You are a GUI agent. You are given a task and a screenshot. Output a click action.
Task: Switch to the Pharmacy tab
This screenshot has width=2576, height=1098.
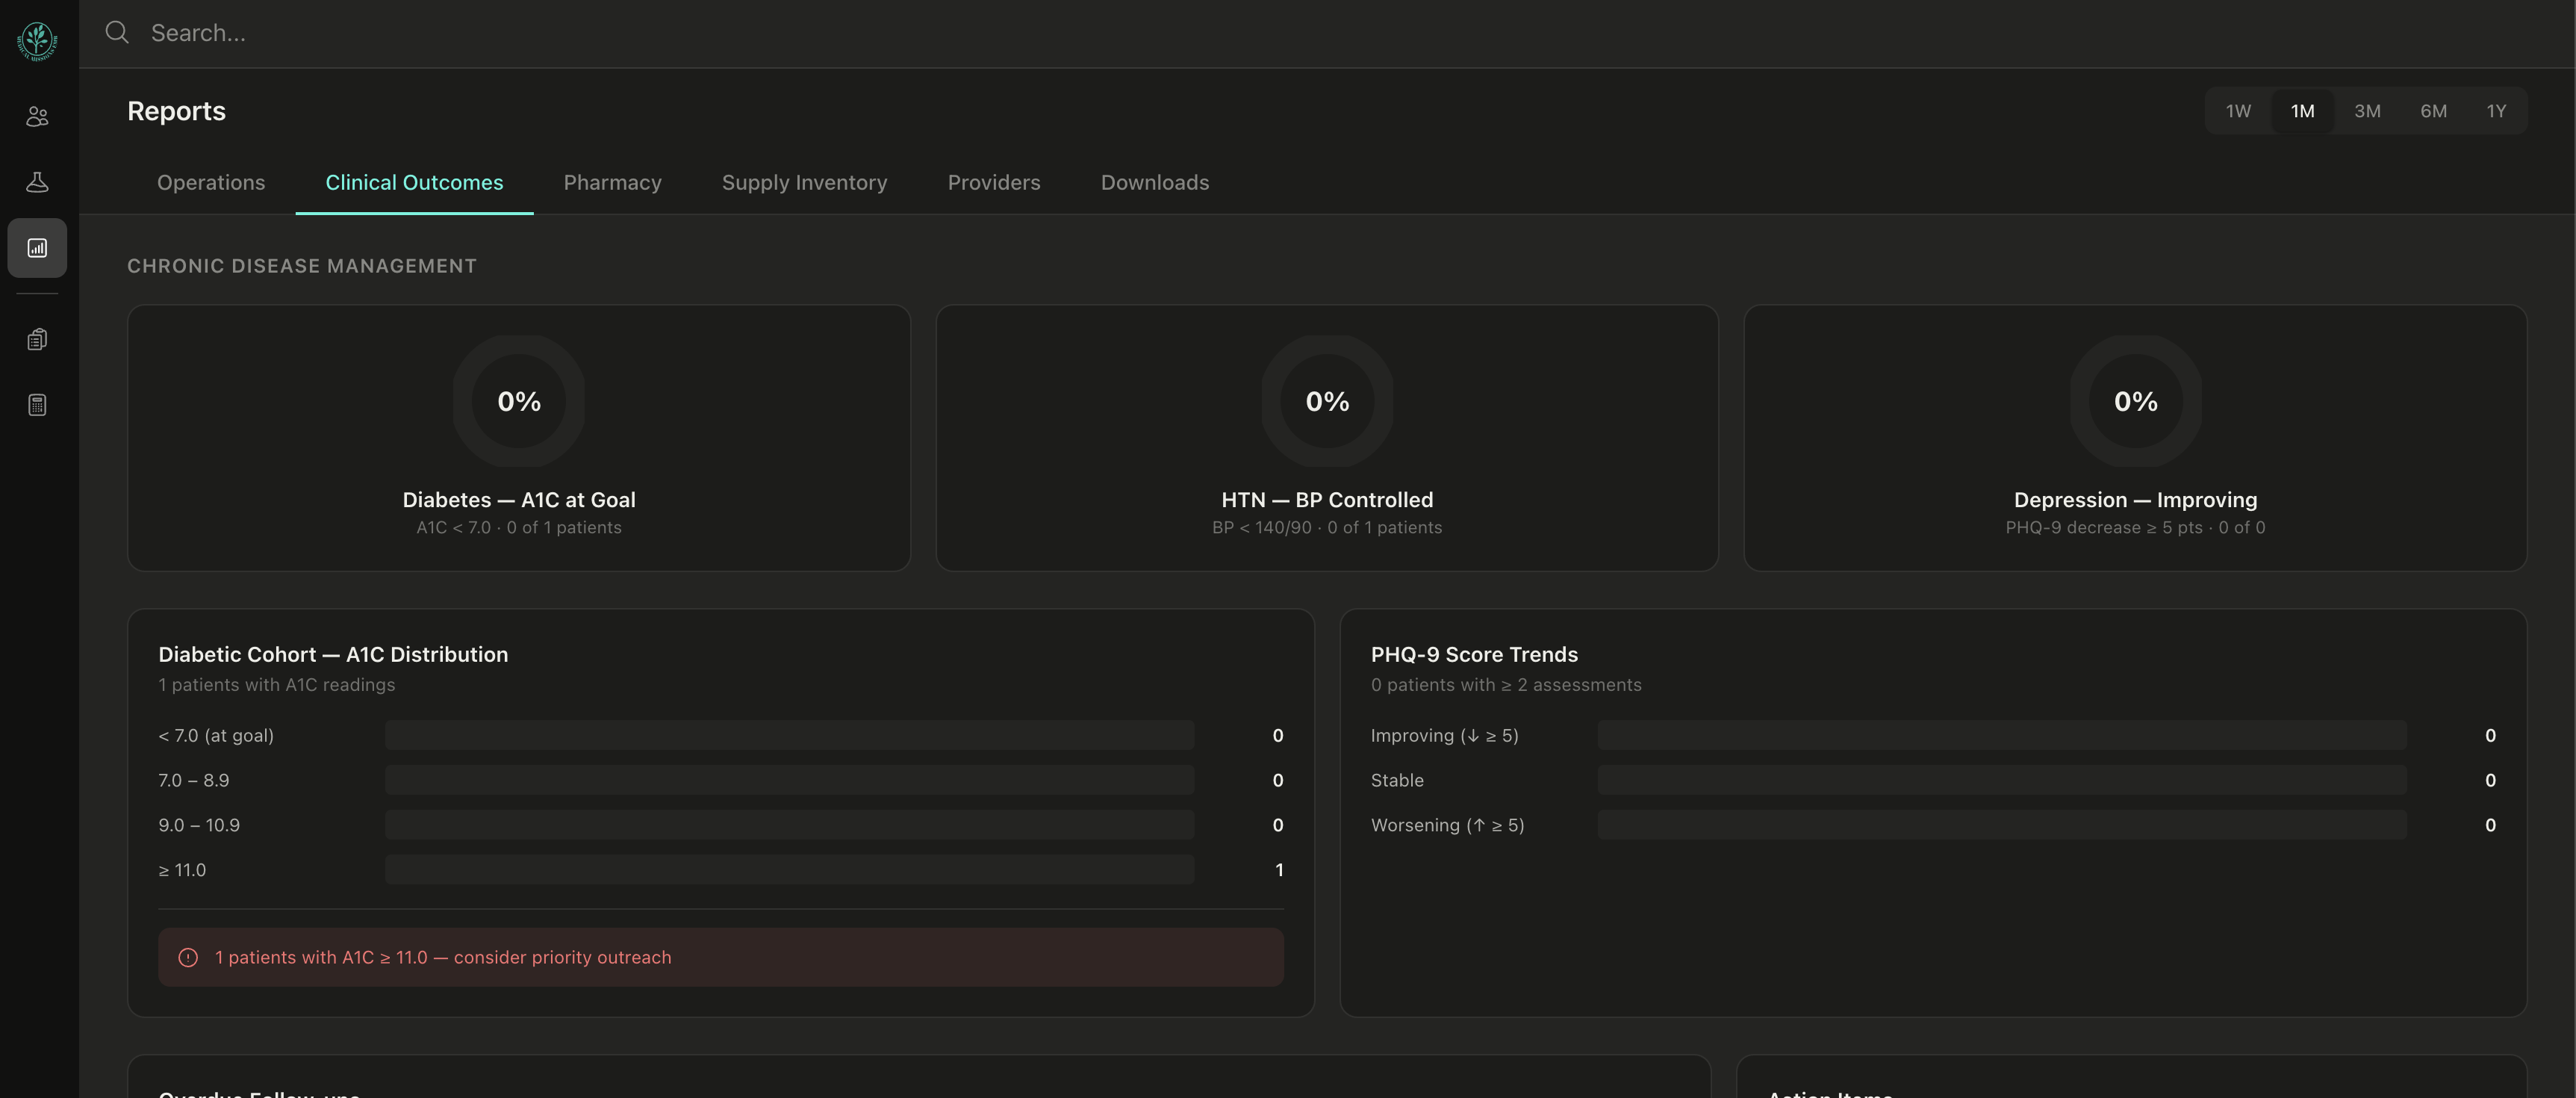(x=612, y=183)
